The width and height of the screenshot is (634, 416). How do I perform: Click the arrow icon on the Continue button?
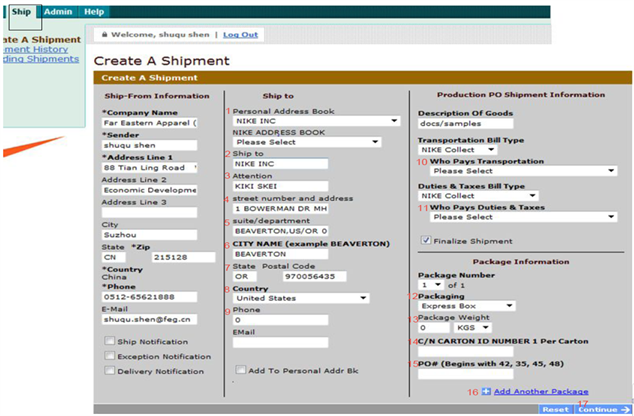pyautogui.click(x=623, y=409)
